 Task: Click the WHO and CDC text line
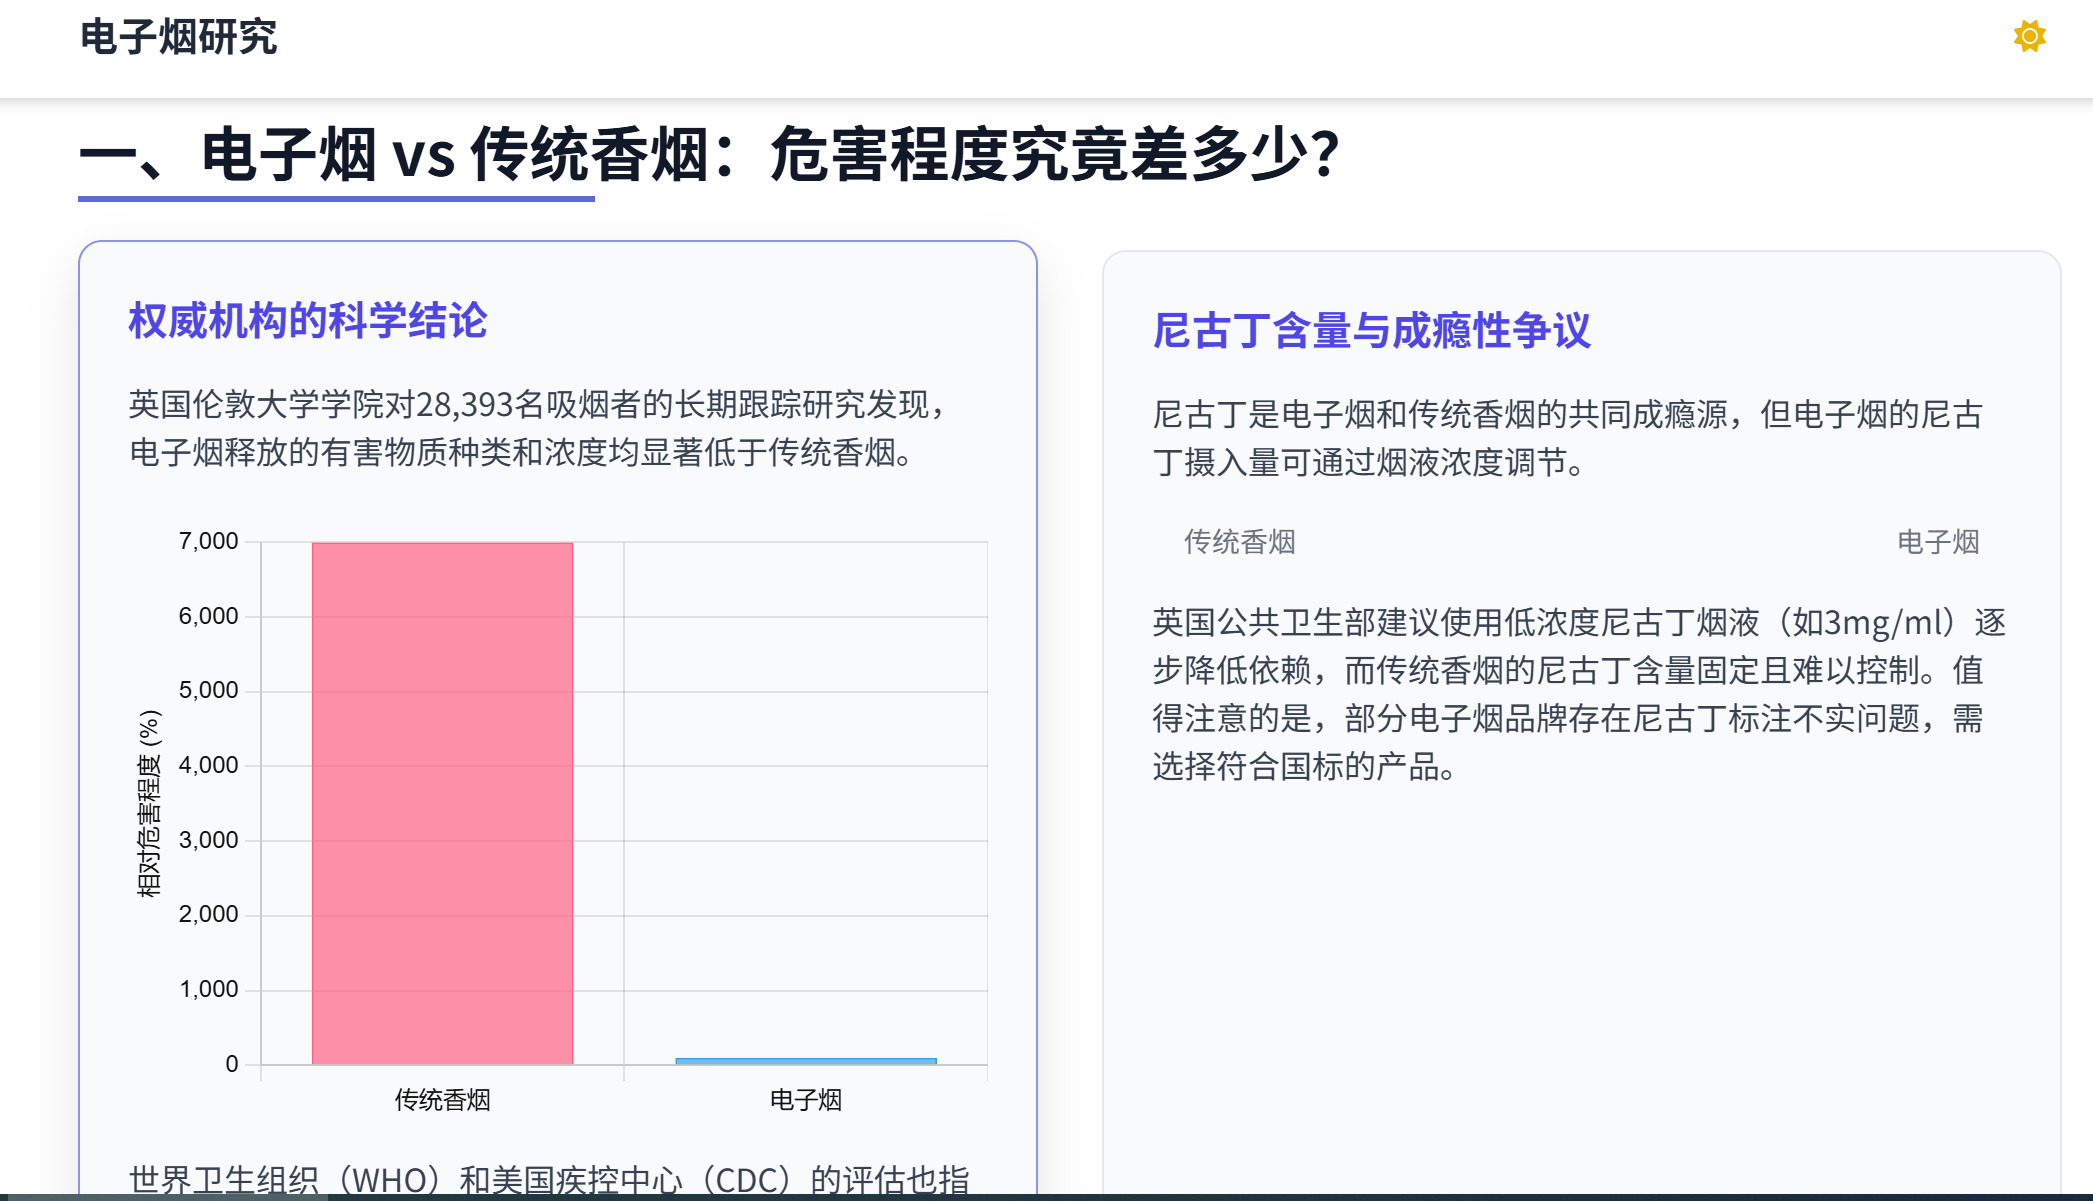548,1178
